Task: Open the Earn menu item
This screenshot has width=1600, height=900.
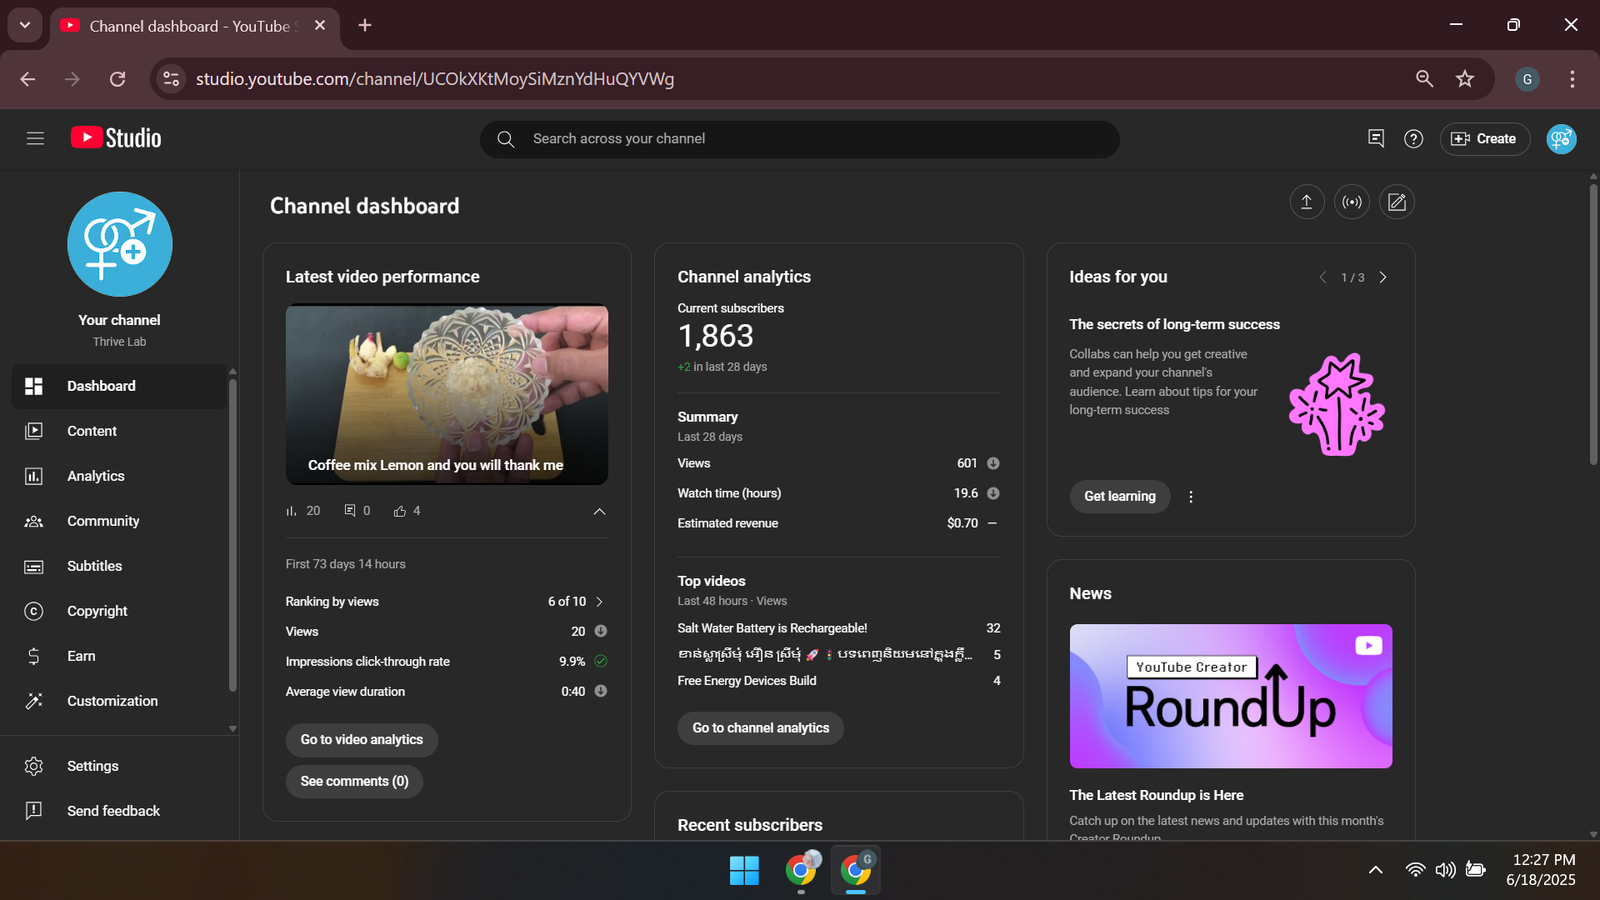Action: pyautogui.click(x=119, y=656)
